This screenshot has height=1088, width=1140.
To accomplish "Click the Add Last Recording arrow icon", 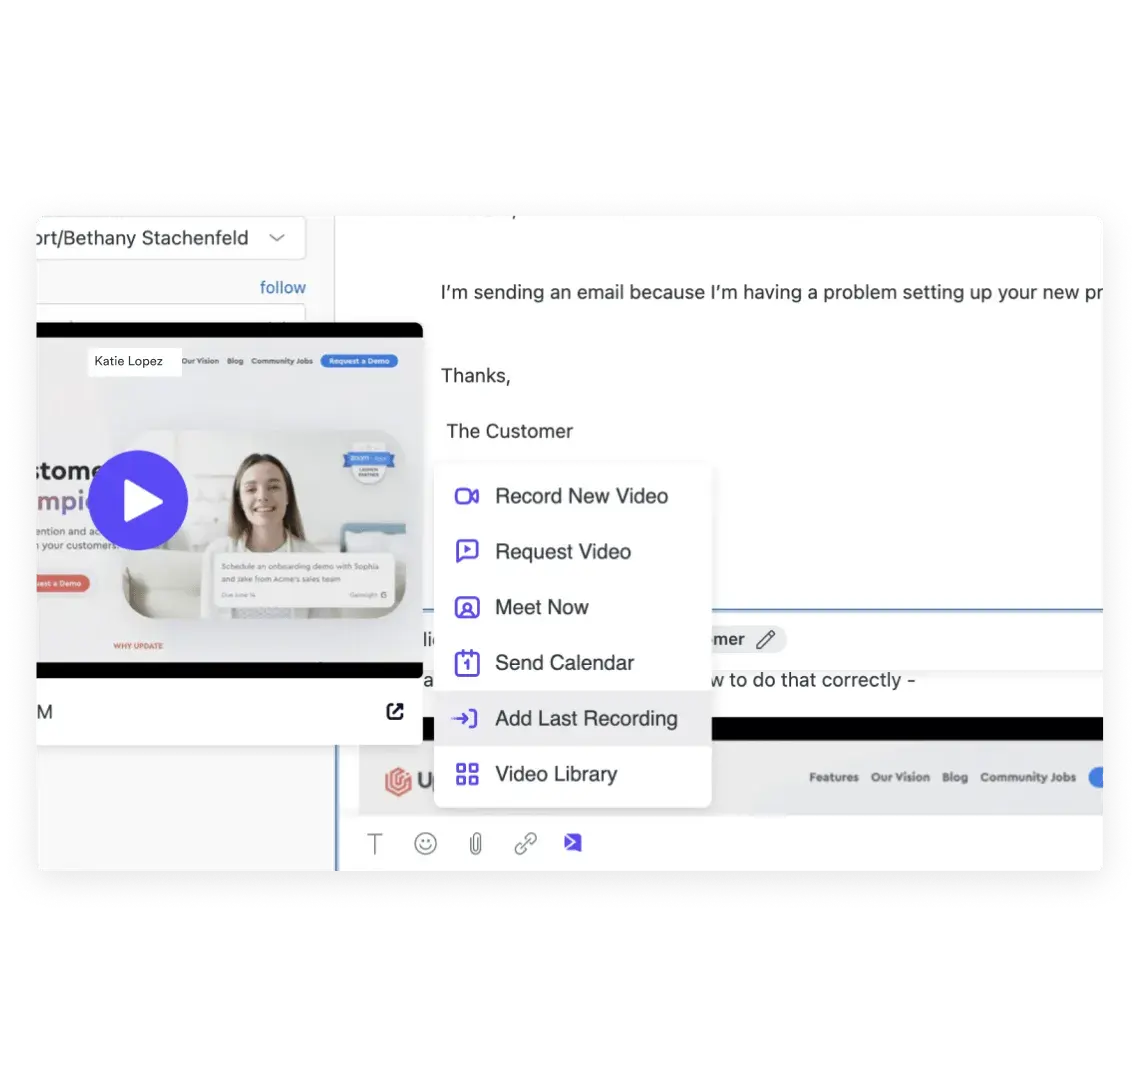I will pos(465,719).
